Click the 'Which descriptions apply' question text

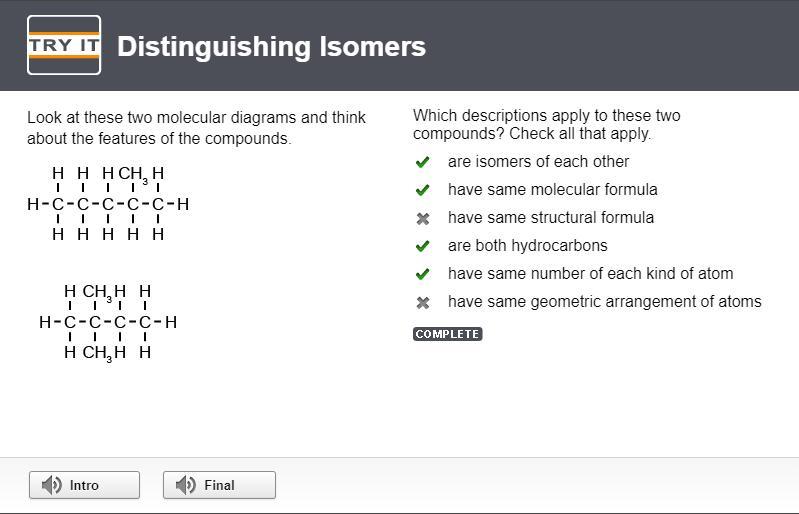(x=547, y=124)
